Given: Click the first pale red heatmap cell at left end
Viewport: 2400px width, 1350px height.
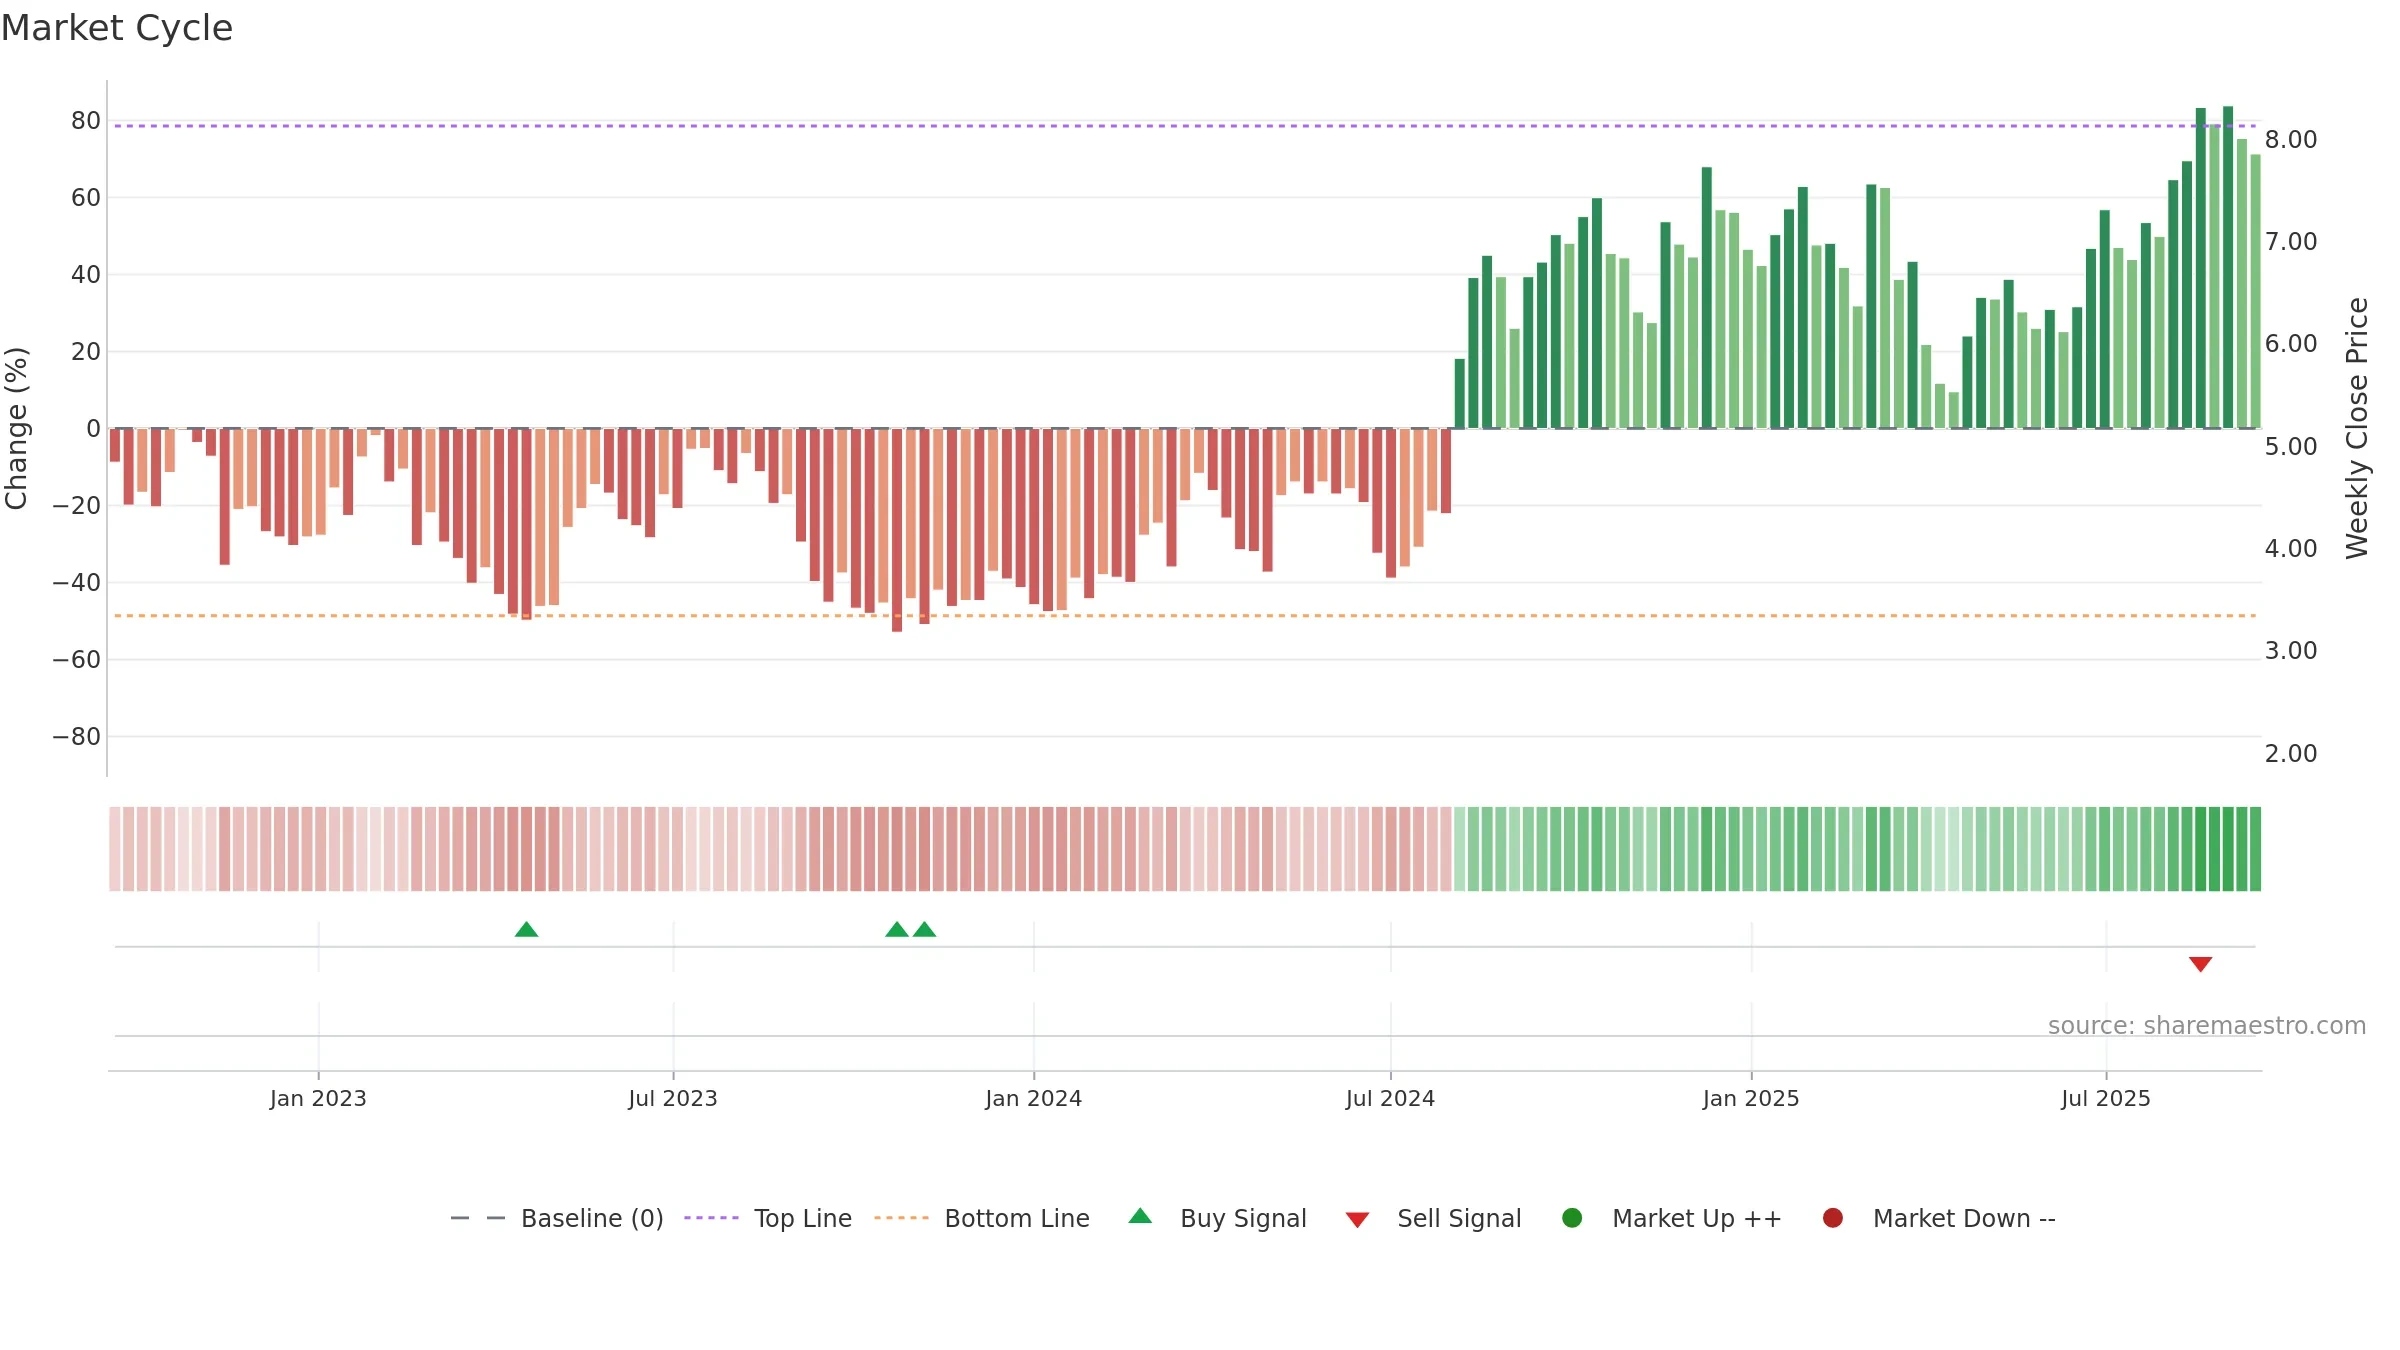Looking at the screenshot, I should pyautogui.click(x=115, y=849).
